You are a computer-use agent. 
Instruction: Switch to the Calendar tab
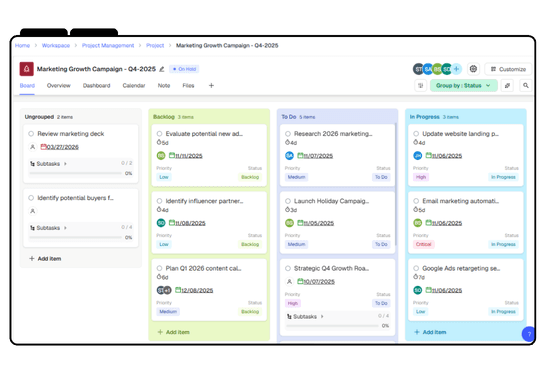click(x=134, y=85)
